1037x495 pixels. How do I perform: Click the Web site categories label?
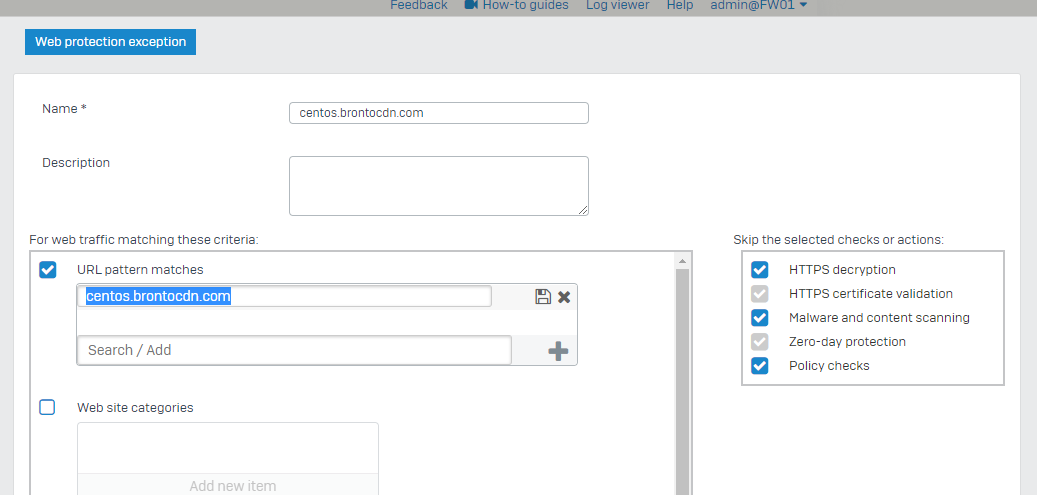tap(135, 408)
